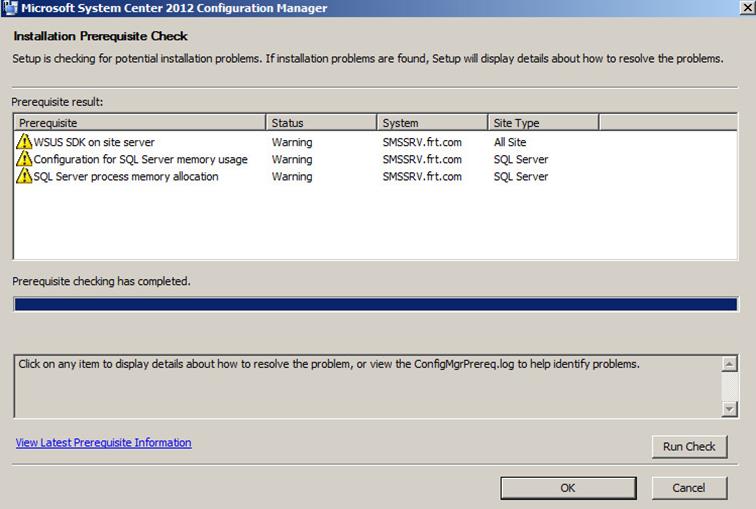Click Warning status for process memory allocation

point(292,176)
